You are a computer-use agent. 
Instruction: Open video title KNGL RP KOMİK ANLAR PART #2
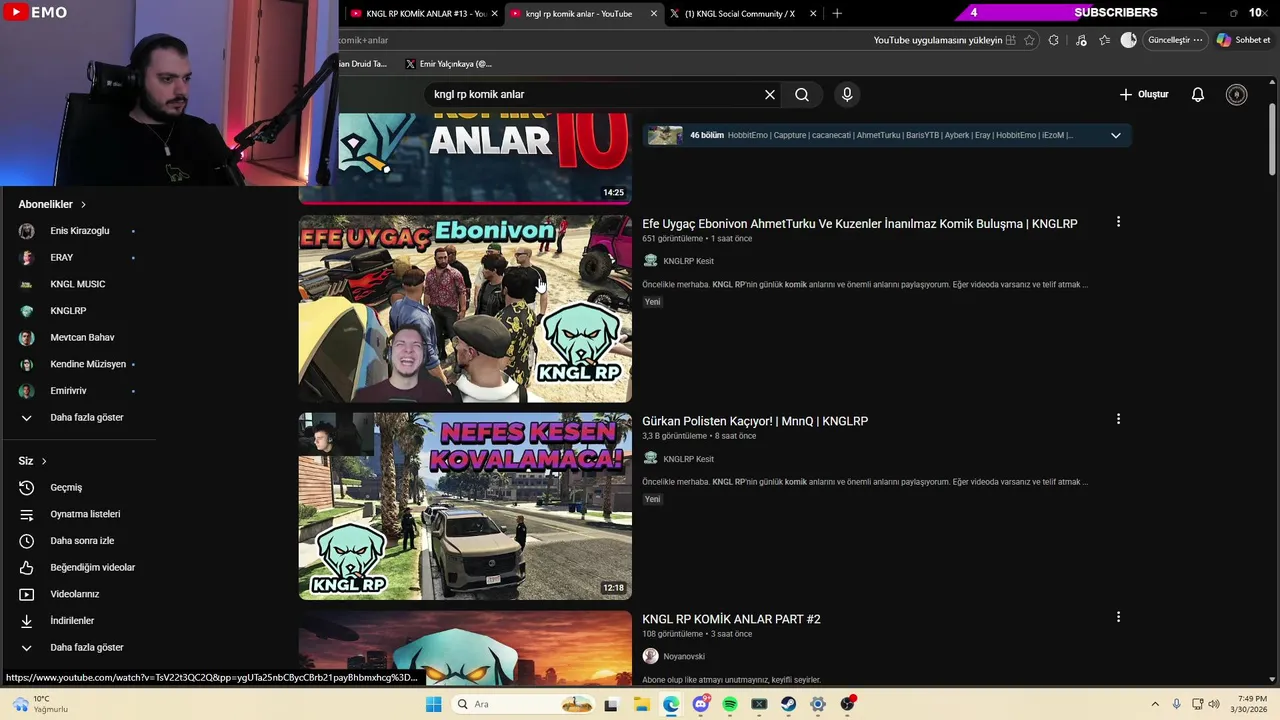point(731,619)
